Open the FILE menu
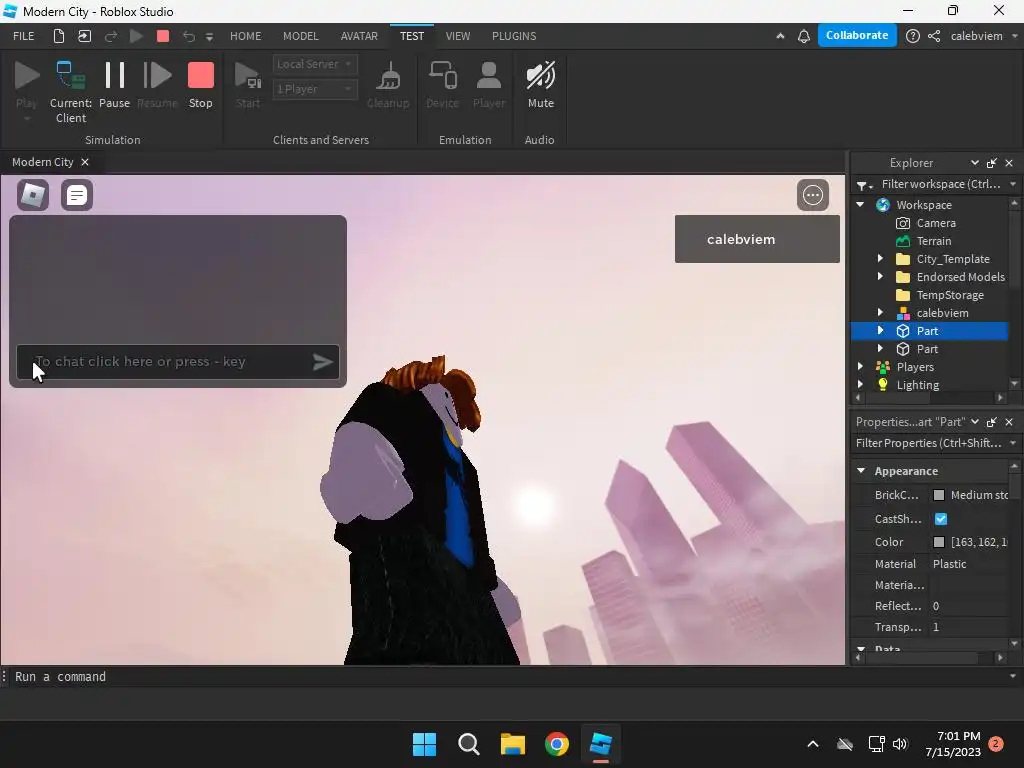Image resolution: width=1024 pixels, height=768 pixels. 24,36
